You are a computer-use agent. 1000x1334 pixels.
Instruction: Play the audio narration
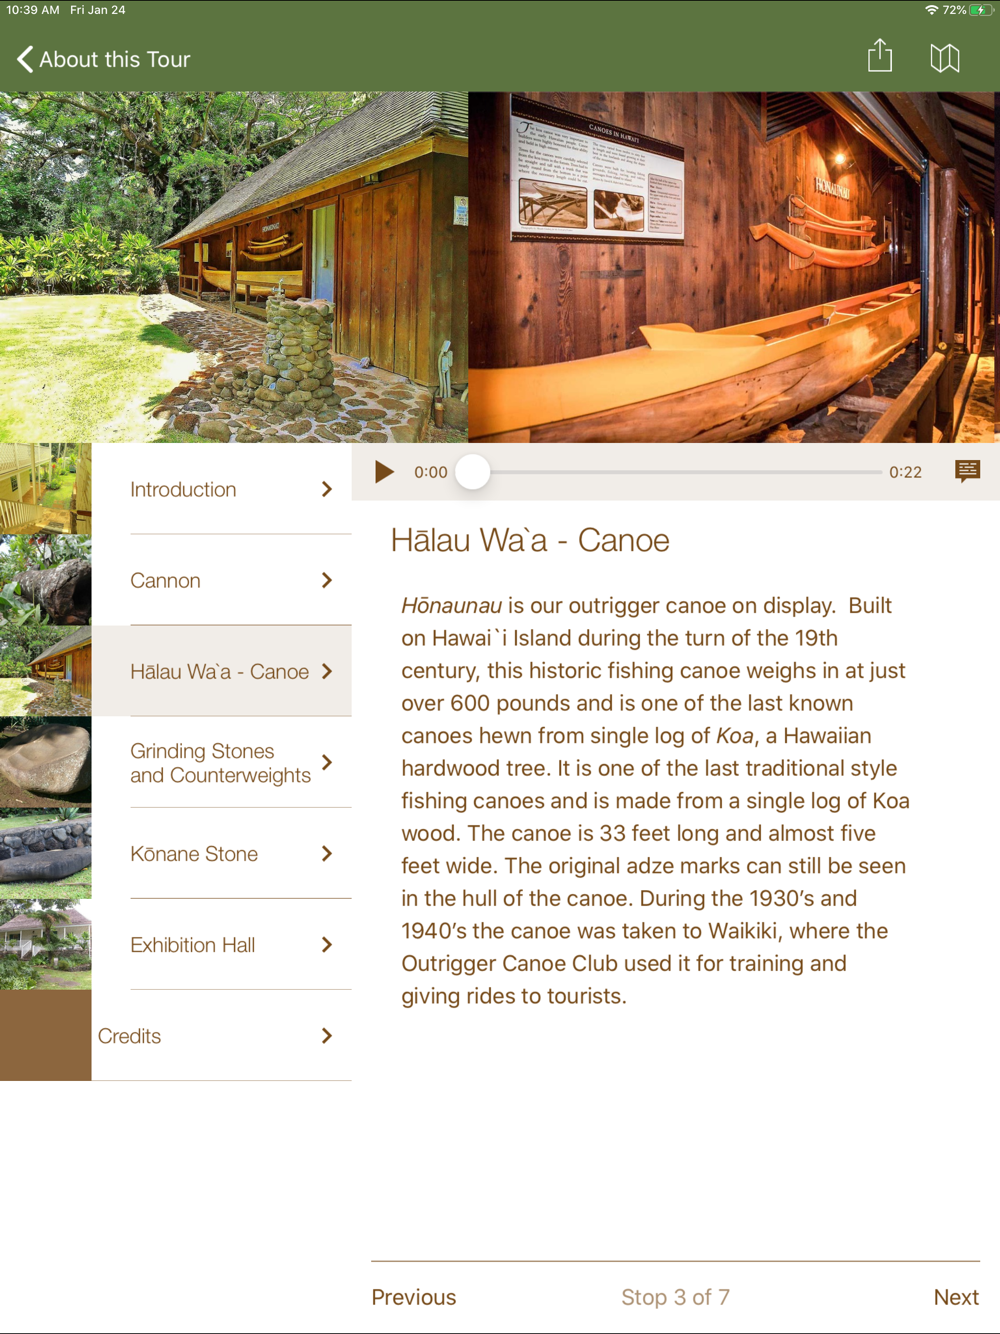click(384, 472)
